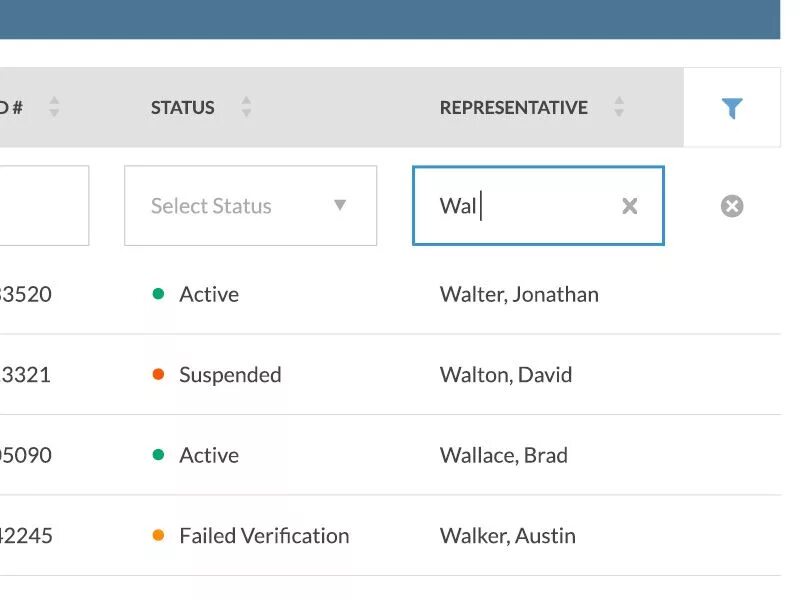Click the Select Status dropdown arrow
This screenshot has height=600, width=800.
[340, 205]
